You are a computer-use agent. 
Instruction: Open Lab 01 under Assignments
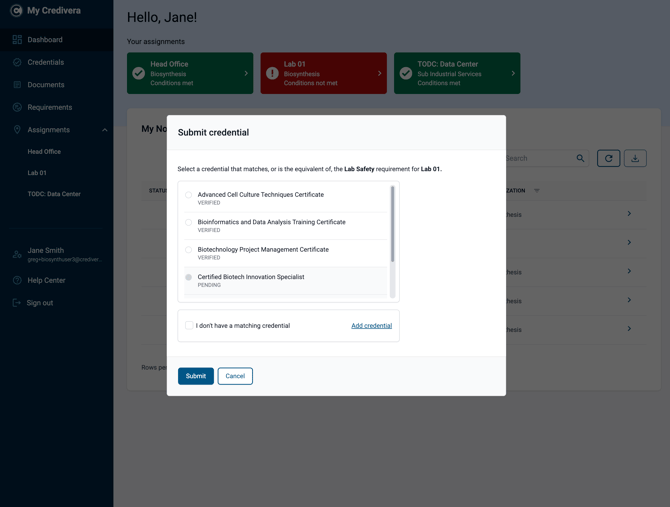coord(37,173)
